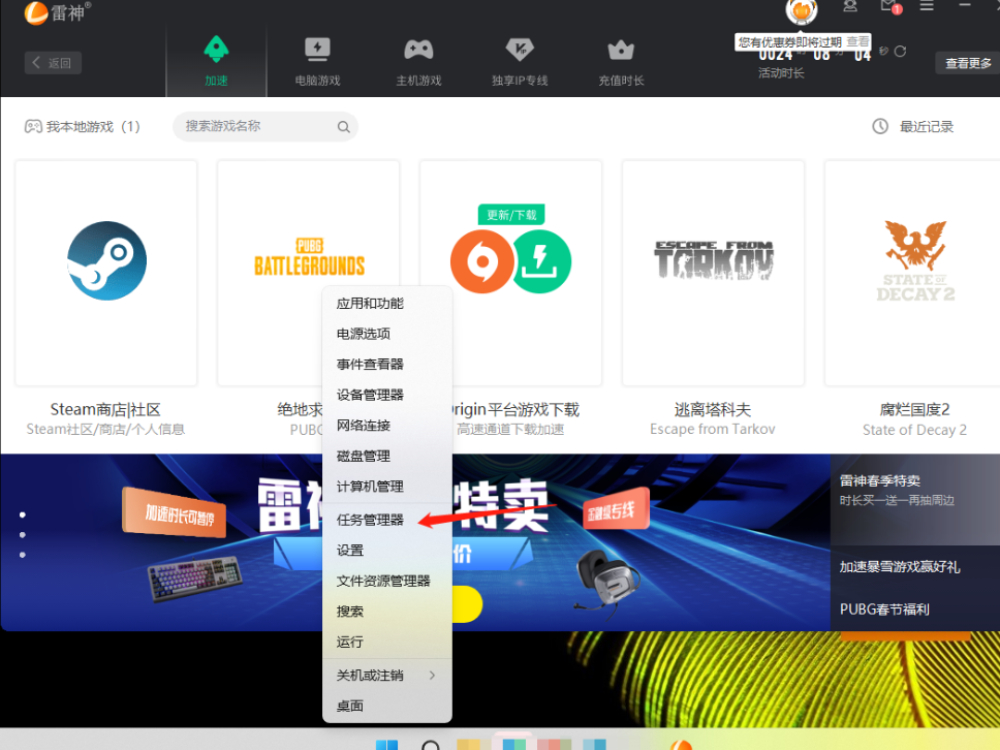Go back with the 返回 button
The width and height of the screenshot is (1000, 750).
pyautogui.click(x=53, y=62)
